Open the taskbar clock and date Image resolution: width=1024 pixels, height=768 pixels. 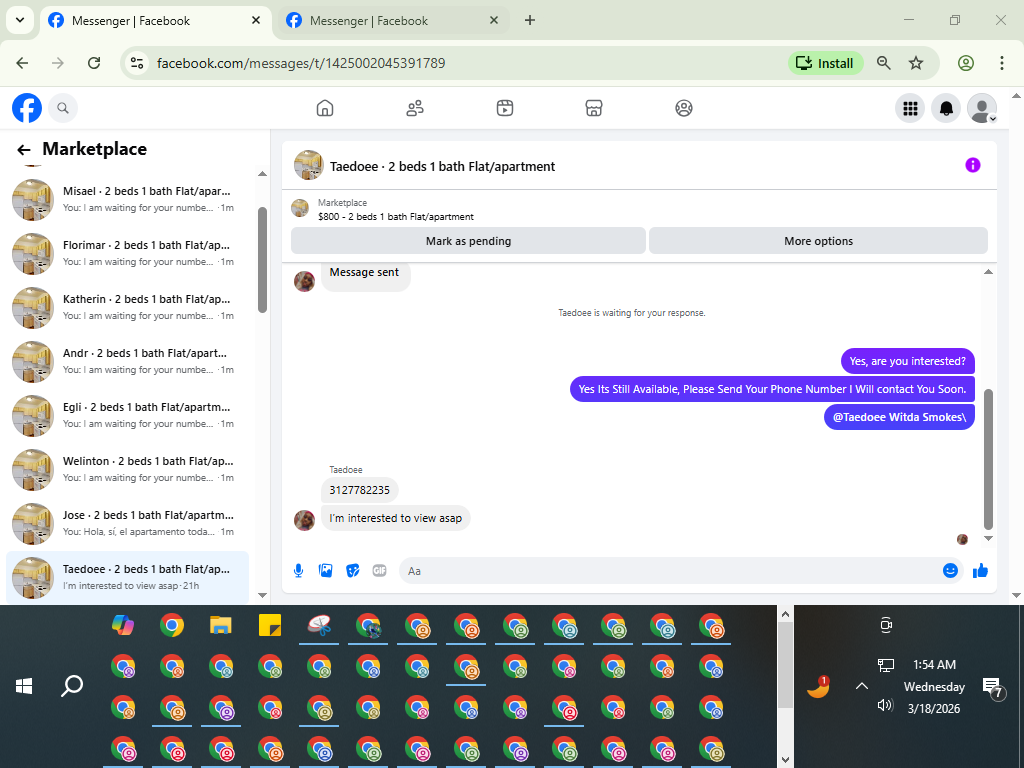935,686
